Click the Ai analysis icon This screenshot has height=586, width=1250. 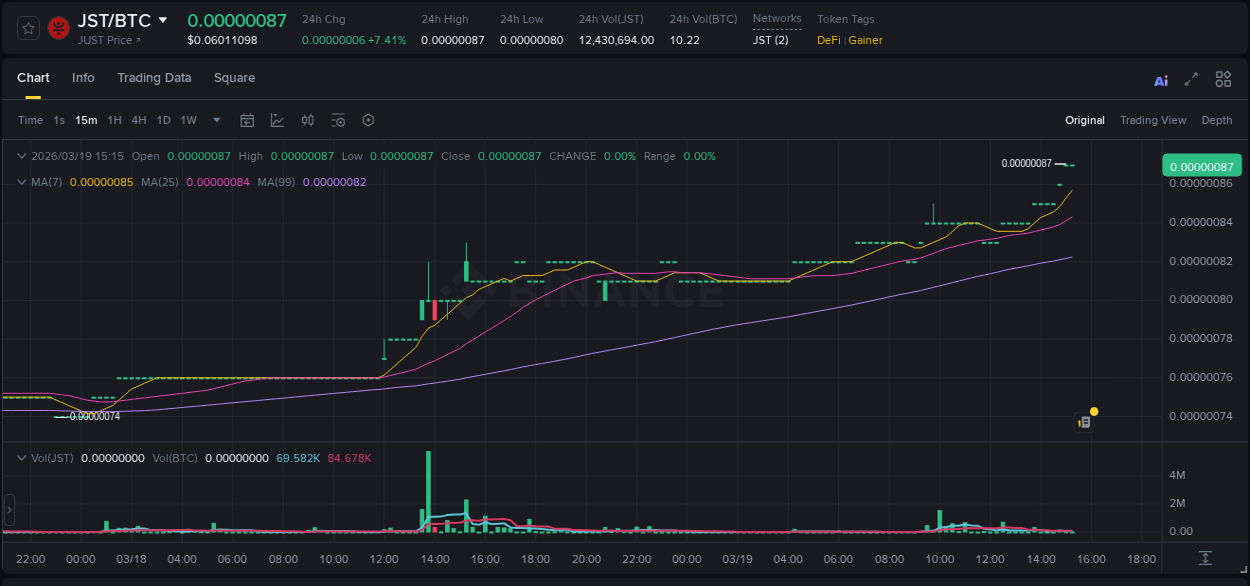(1160, 79)
